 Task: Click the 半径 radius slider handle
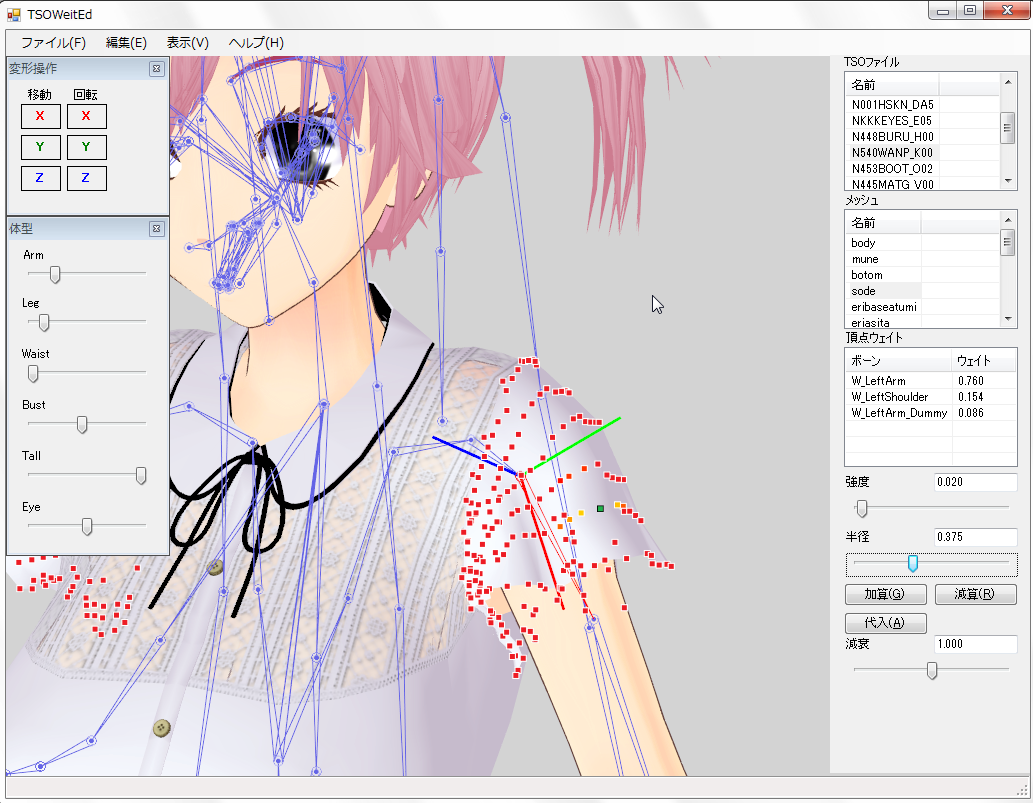912,564
